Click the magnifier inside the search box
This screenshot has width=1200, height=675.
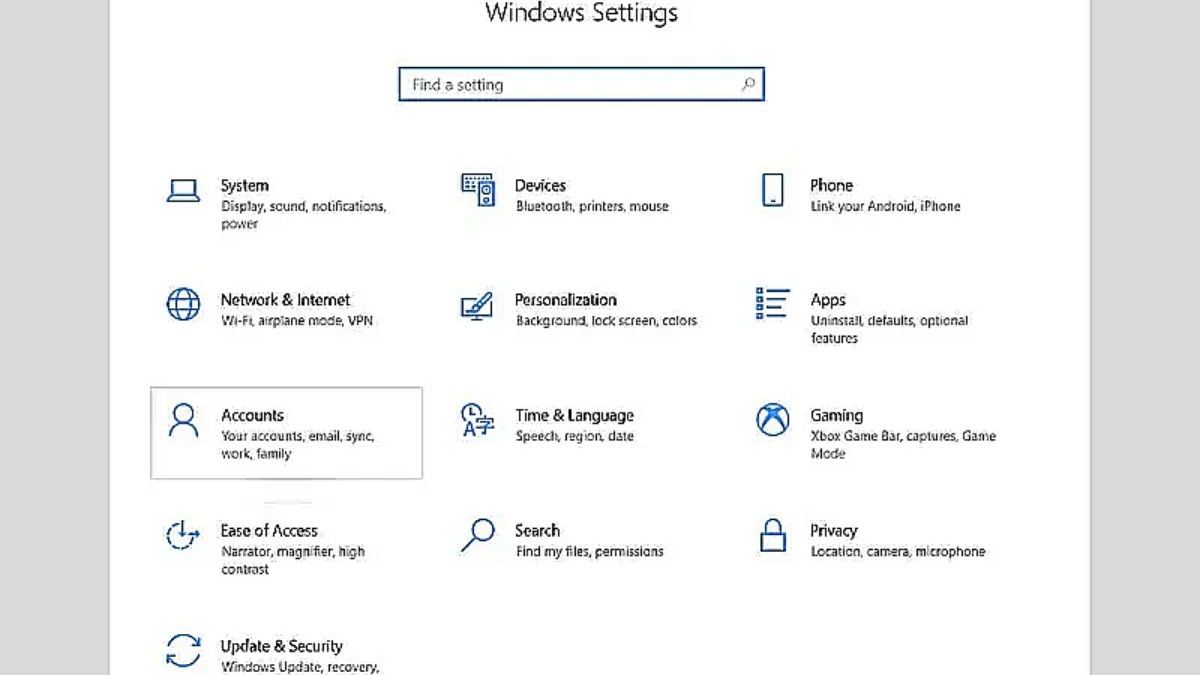pyautogui.click(x=748, y=84)
